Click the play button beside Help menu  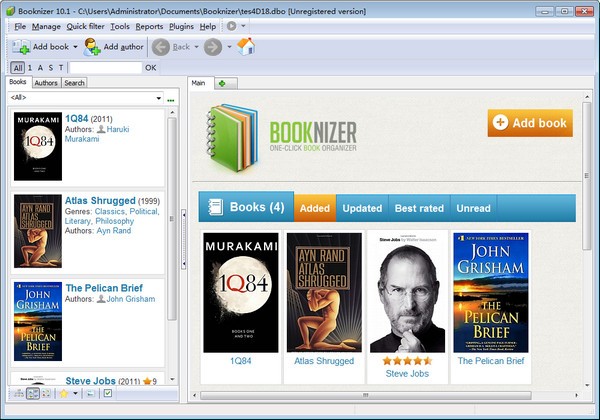click(x=231, y=26)
